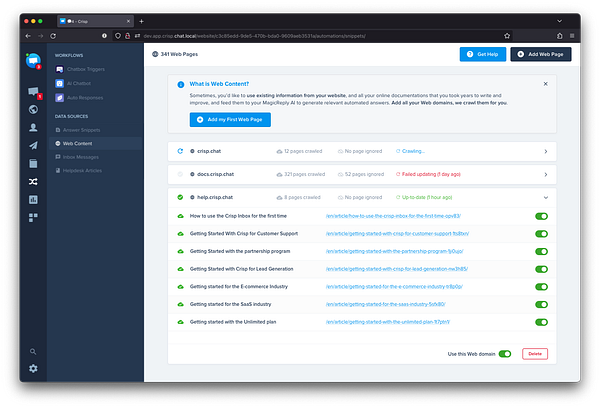
Task: Click the search magnifier icon in sidebar
Action: [33, 351]
